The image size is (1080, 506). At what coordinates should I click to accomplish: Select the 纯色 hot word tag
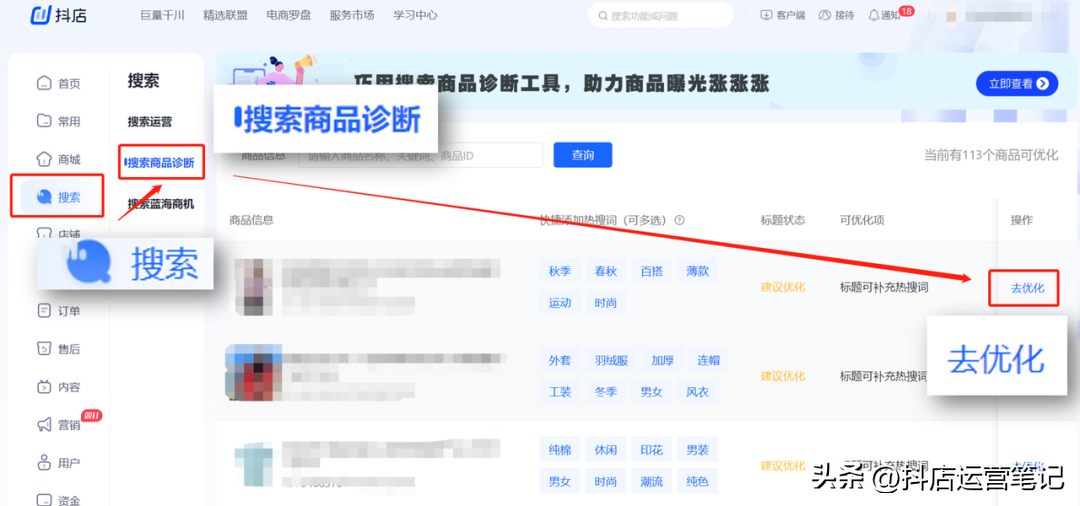click(698, 481)
